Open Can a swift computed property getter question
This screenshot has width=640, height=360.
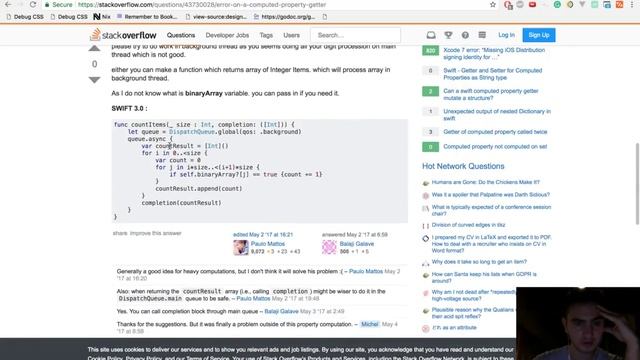click(x=491, y=94)
